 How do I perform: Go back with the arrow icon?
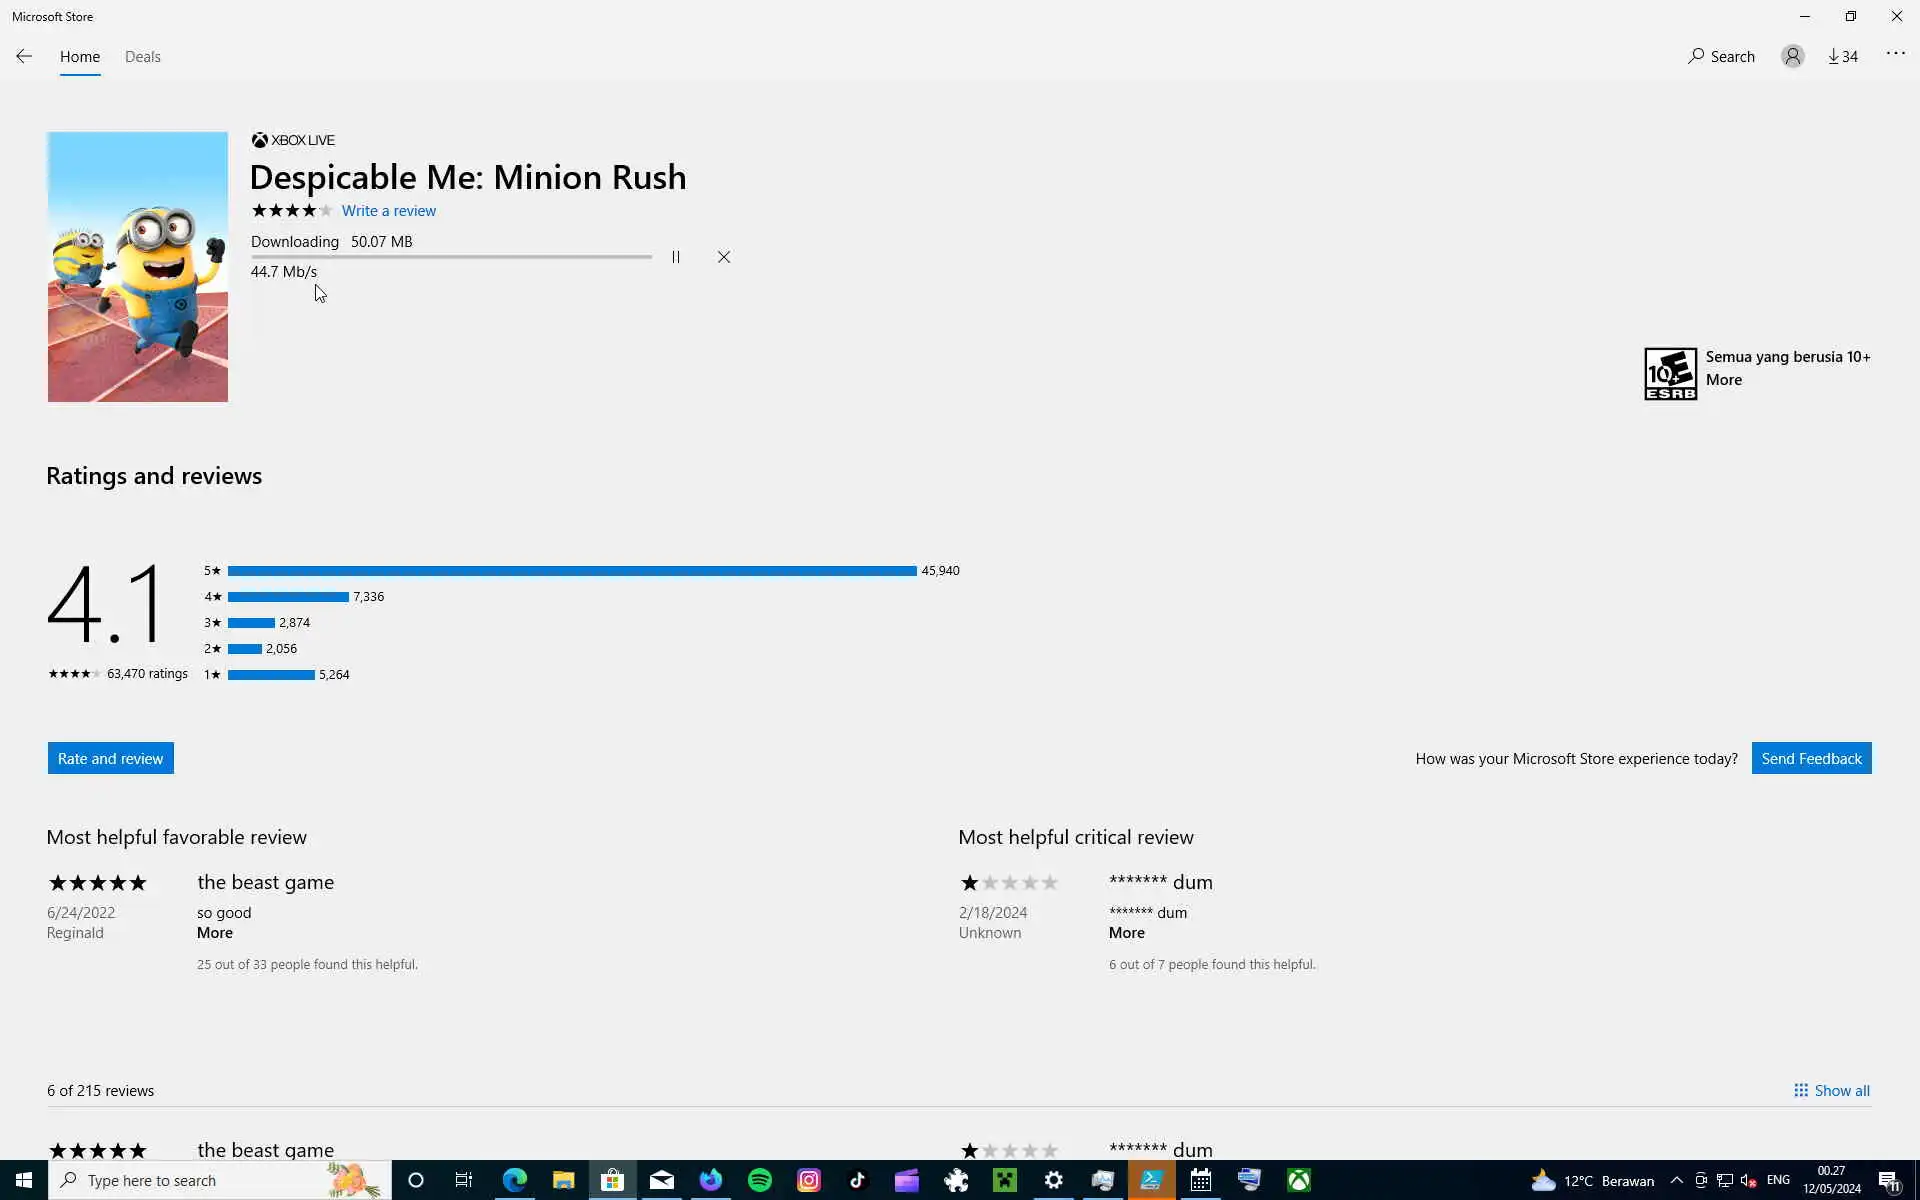click(x=24, y=57)
